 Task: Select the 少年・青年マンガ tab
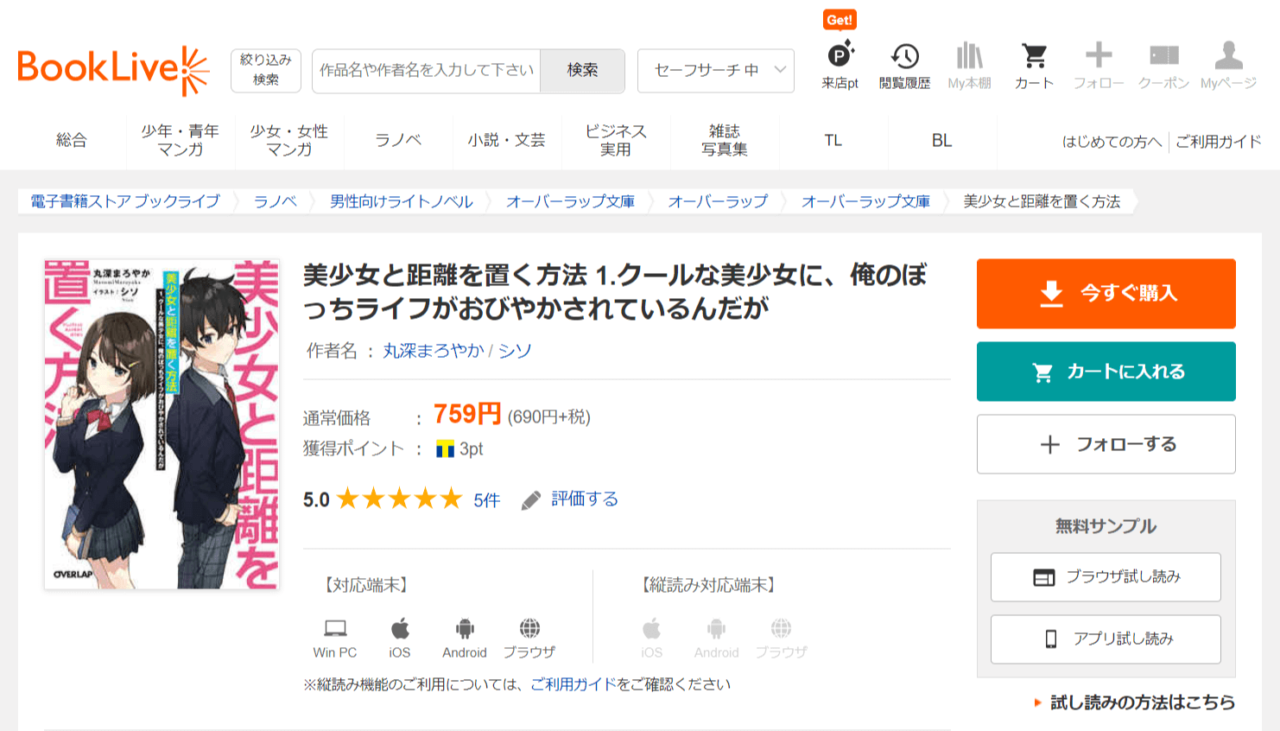(180, 141)
